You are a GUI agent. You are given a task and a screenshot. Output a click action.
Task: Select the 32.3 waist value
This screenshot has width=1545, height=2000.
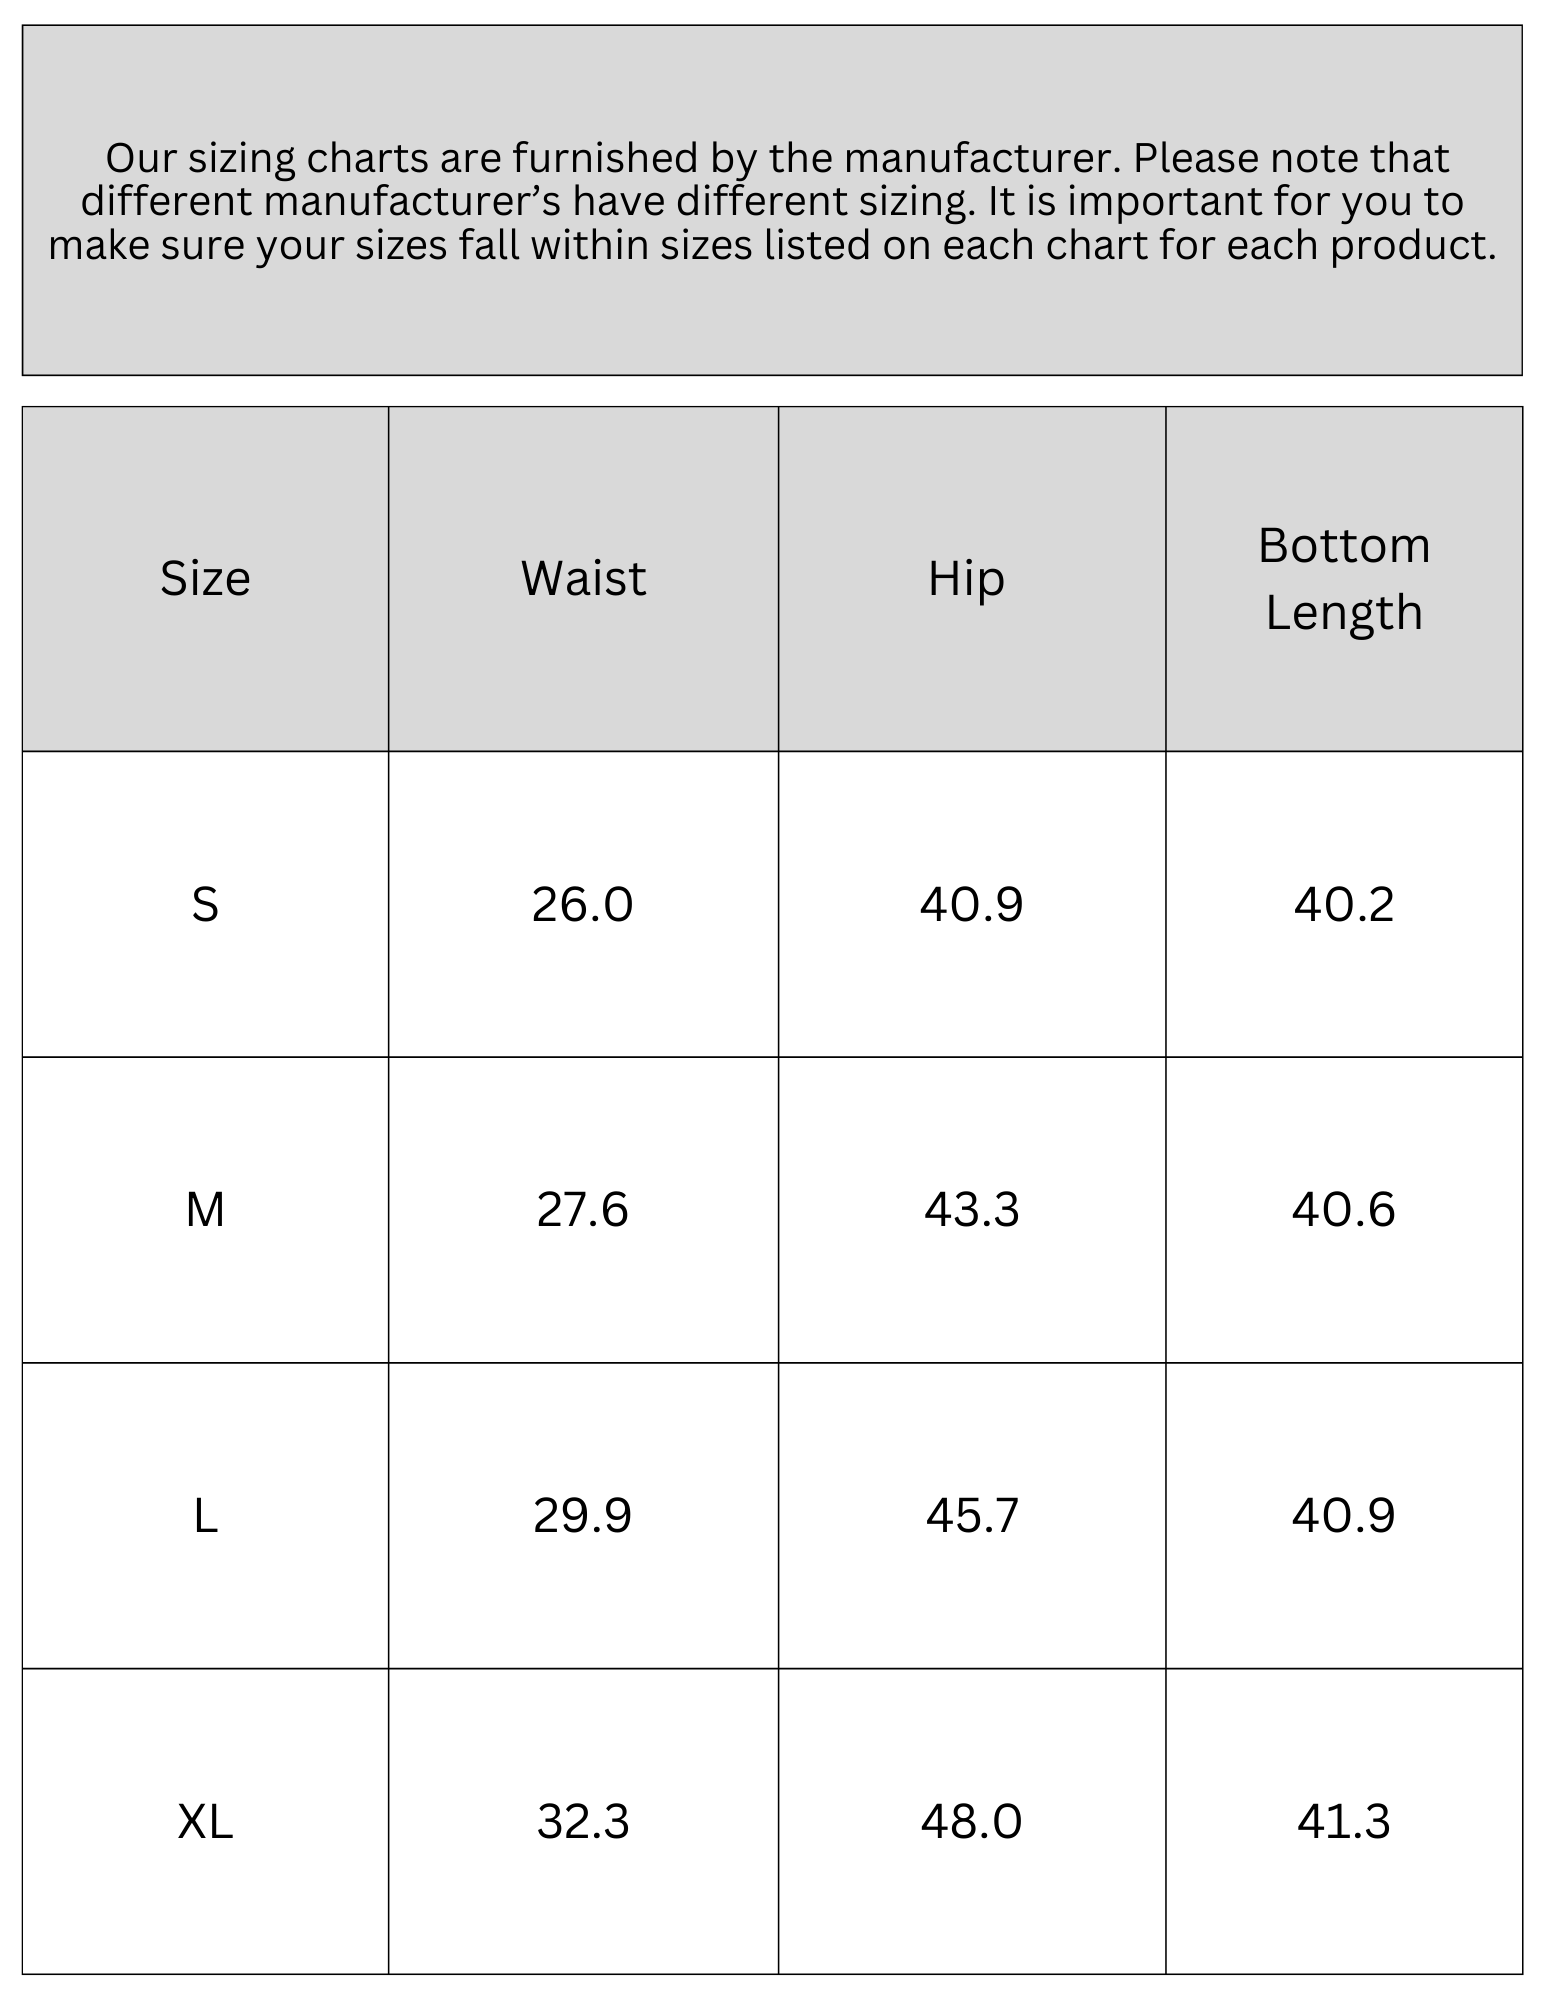583,1821
